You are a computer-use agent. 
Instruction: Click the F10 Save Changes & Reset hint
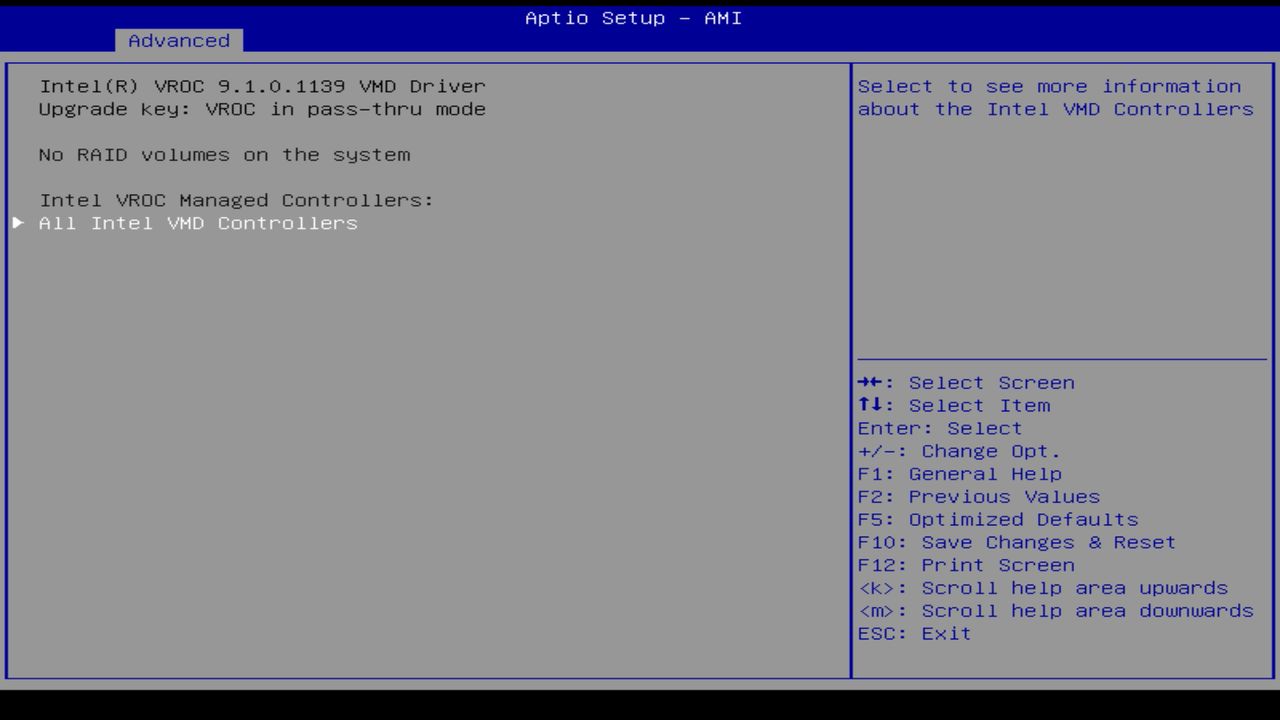[x=1016, y=542]
